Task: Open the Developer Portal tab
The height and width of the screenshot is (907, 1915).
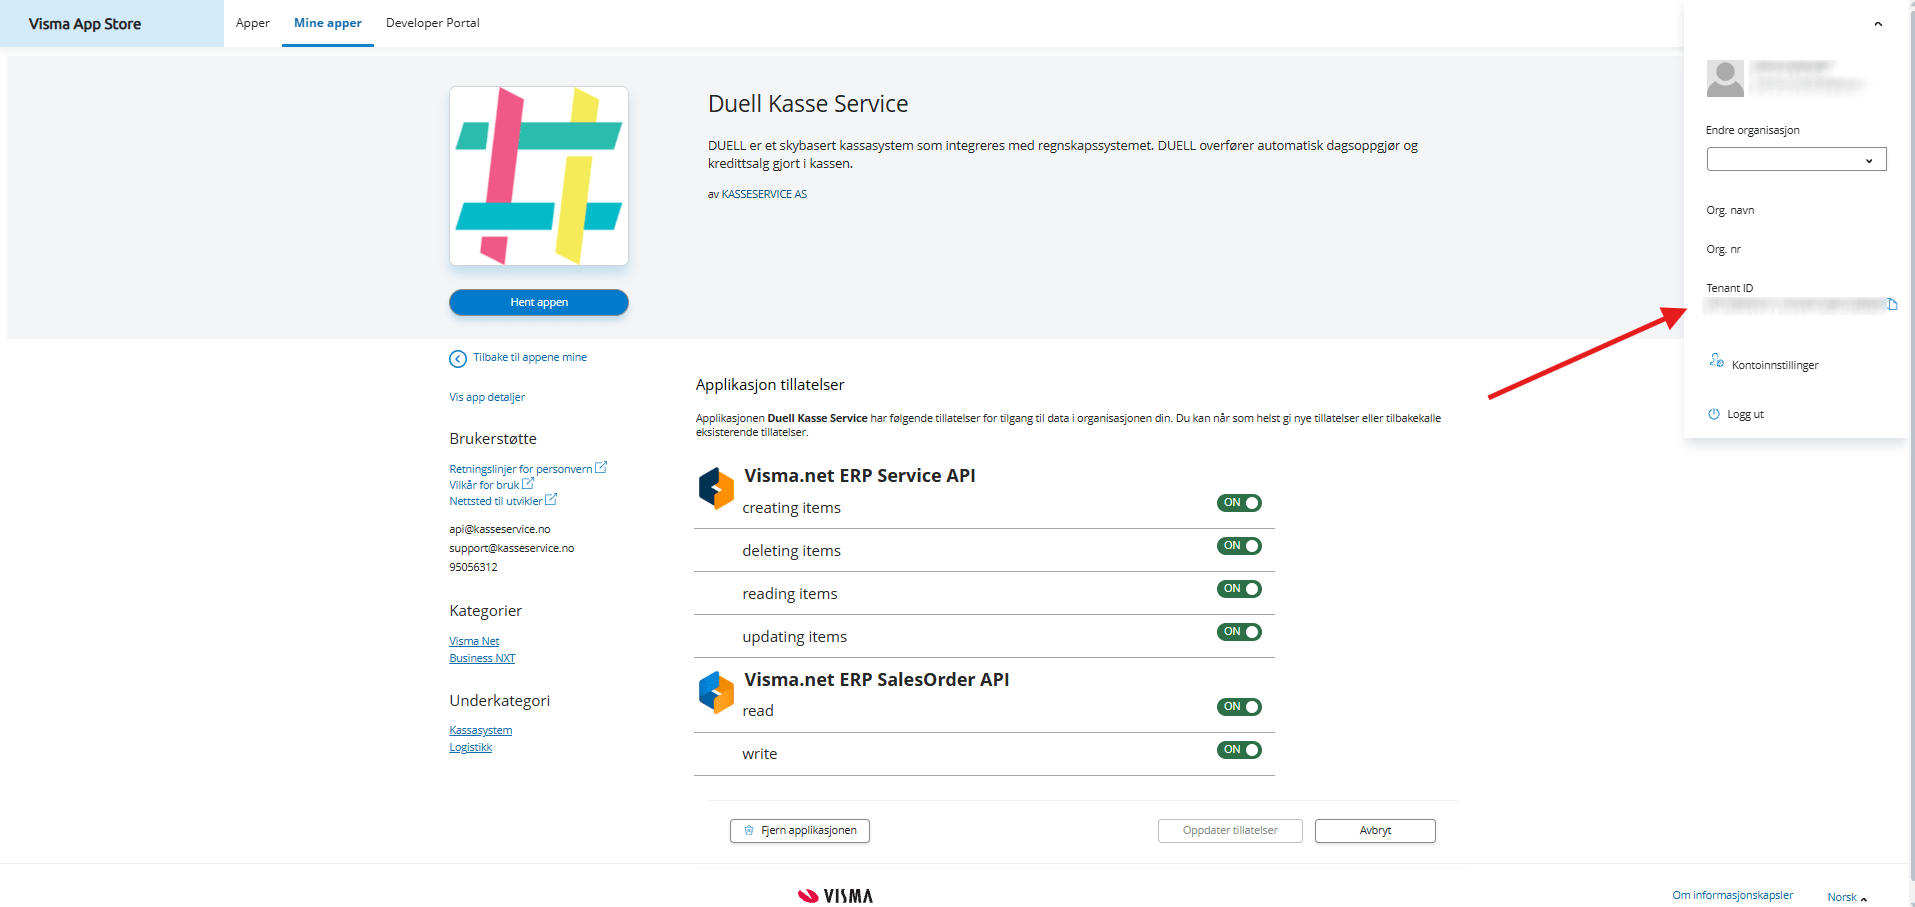Action: 432,23
